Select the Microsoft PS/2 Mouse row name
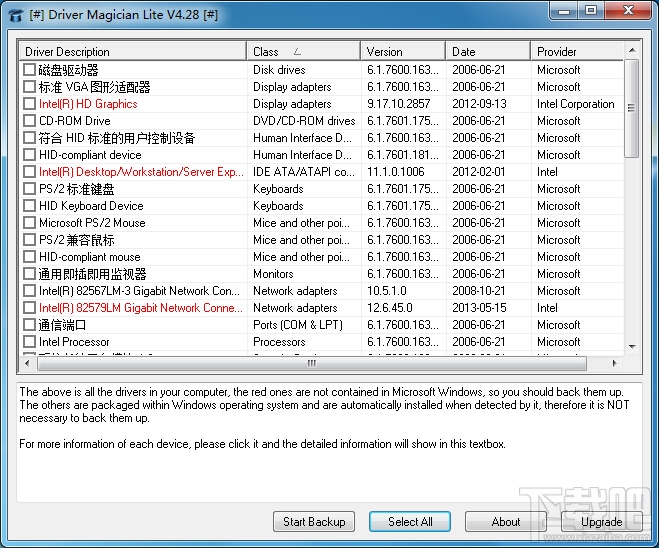Screen dimensions: 659x548 92,223
